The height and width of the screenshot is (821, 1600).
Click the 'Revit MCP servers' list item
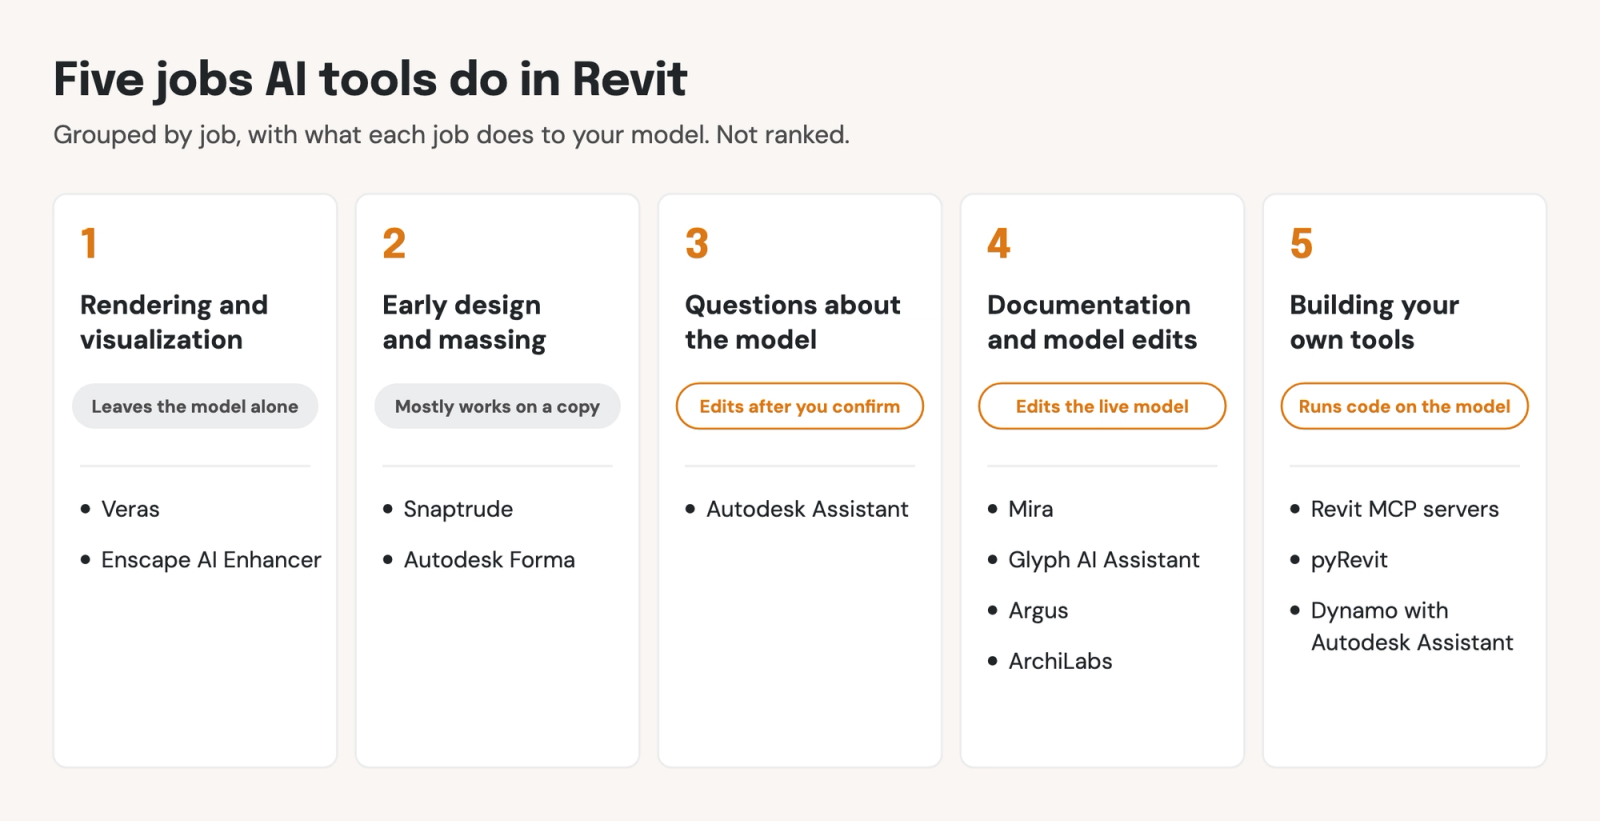tap(1404, 509)
